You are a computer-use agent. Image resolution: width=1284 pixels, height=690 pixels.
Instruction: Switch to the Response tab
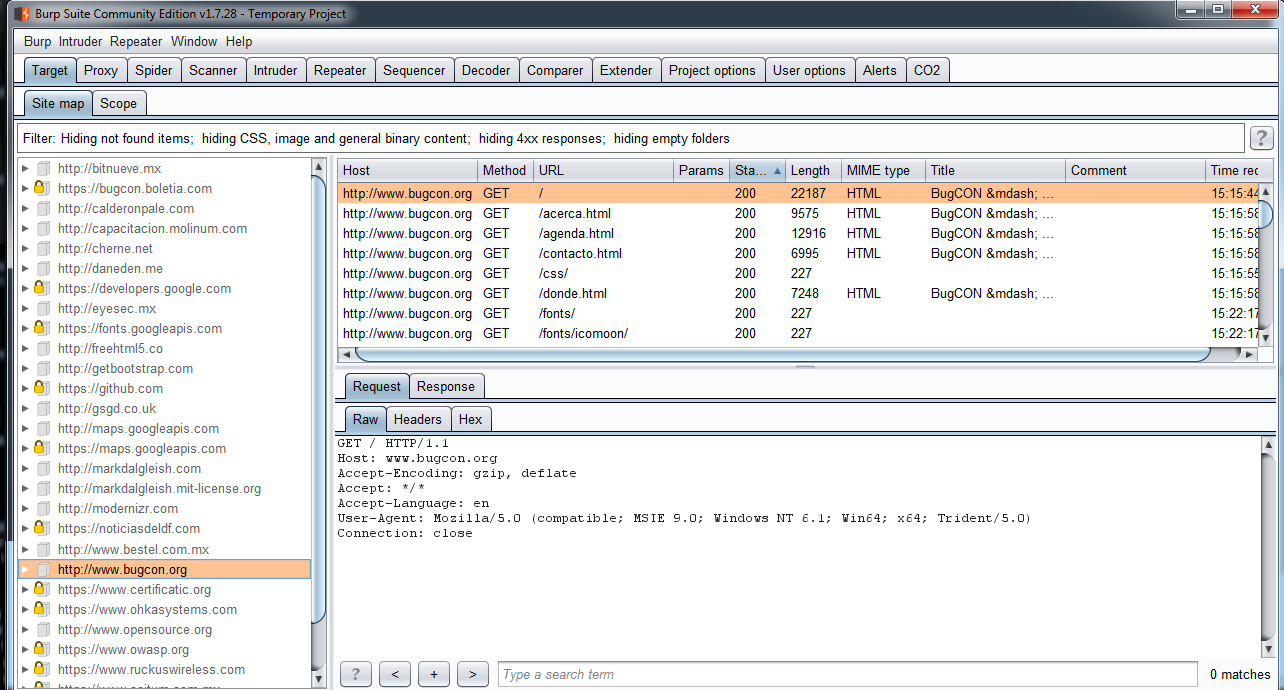(446, 386)
